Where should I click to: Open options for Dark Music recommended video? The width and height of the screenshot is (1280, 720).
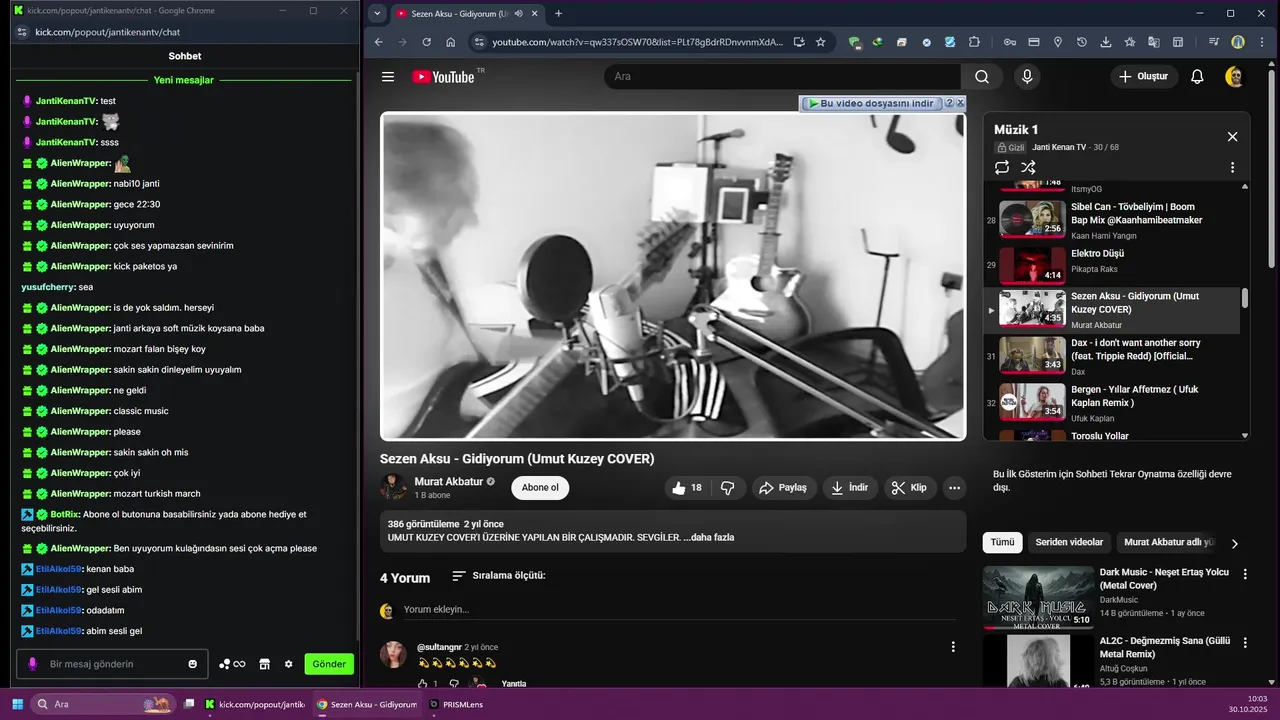click(1245, 575)
